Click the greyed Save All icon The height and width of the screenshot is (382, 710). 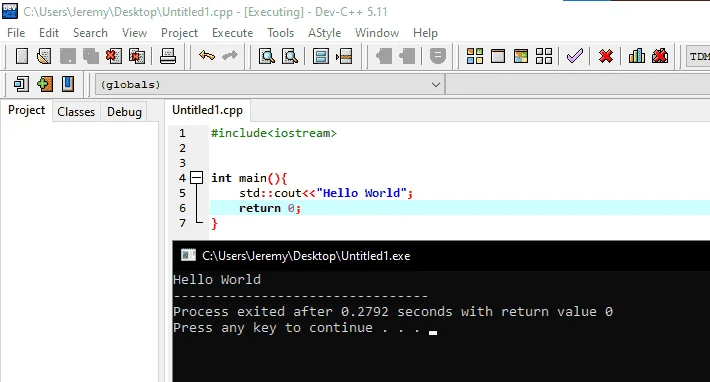coord(91,56)
